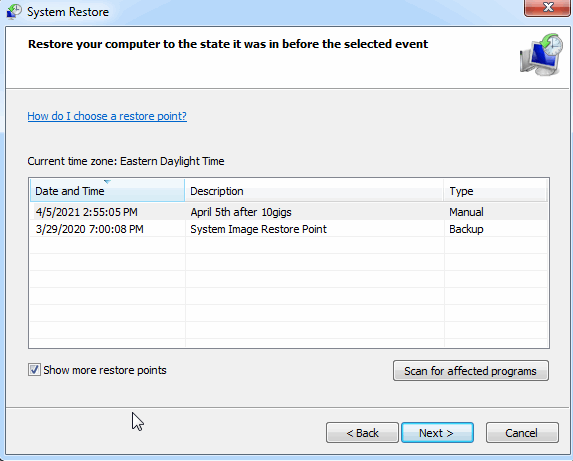Cancel the System Restore wizard
Screen dimensions: 573x461
pyautogui.click(x=522, y=433)
